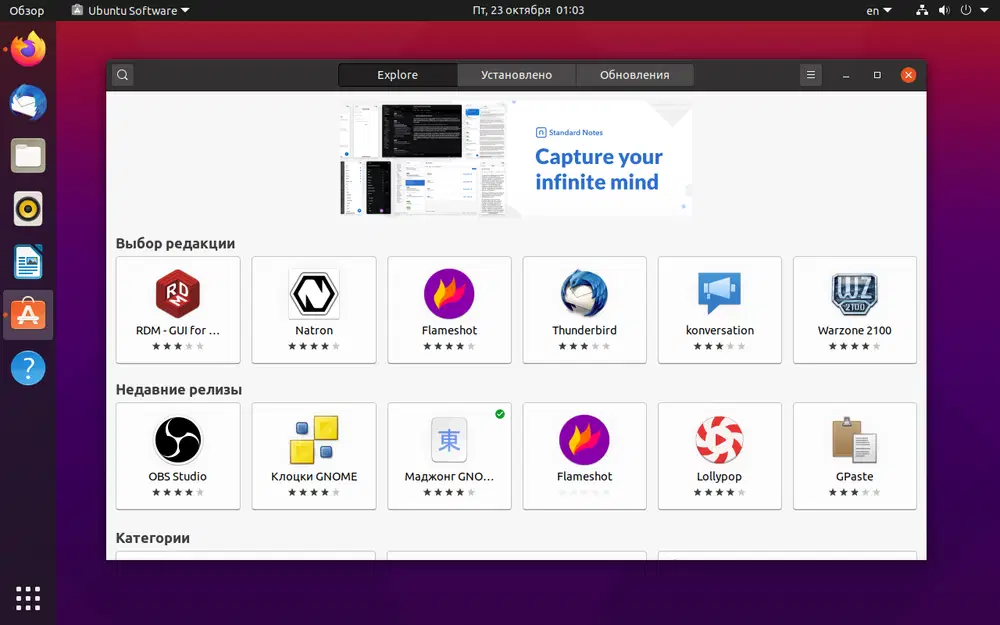Expand the Ubuntu Software app menu
Image resolution: width=1000 pixels, height=625 pixels.
131,10
